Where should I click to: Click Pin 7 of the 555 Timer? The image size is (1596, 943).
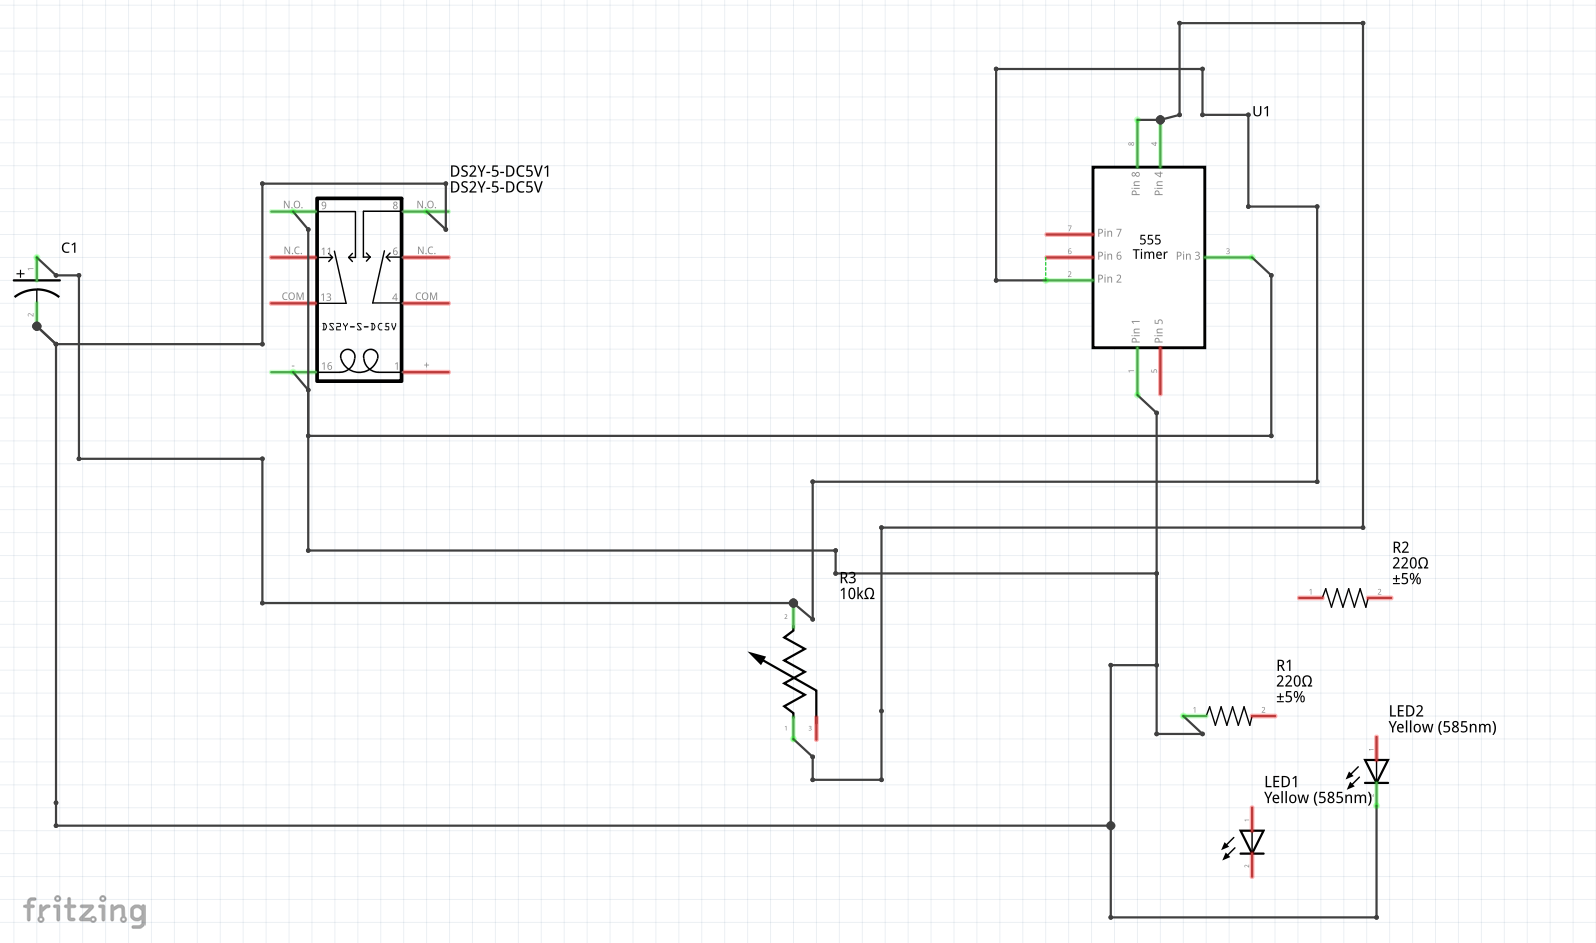pos(1069,234)
